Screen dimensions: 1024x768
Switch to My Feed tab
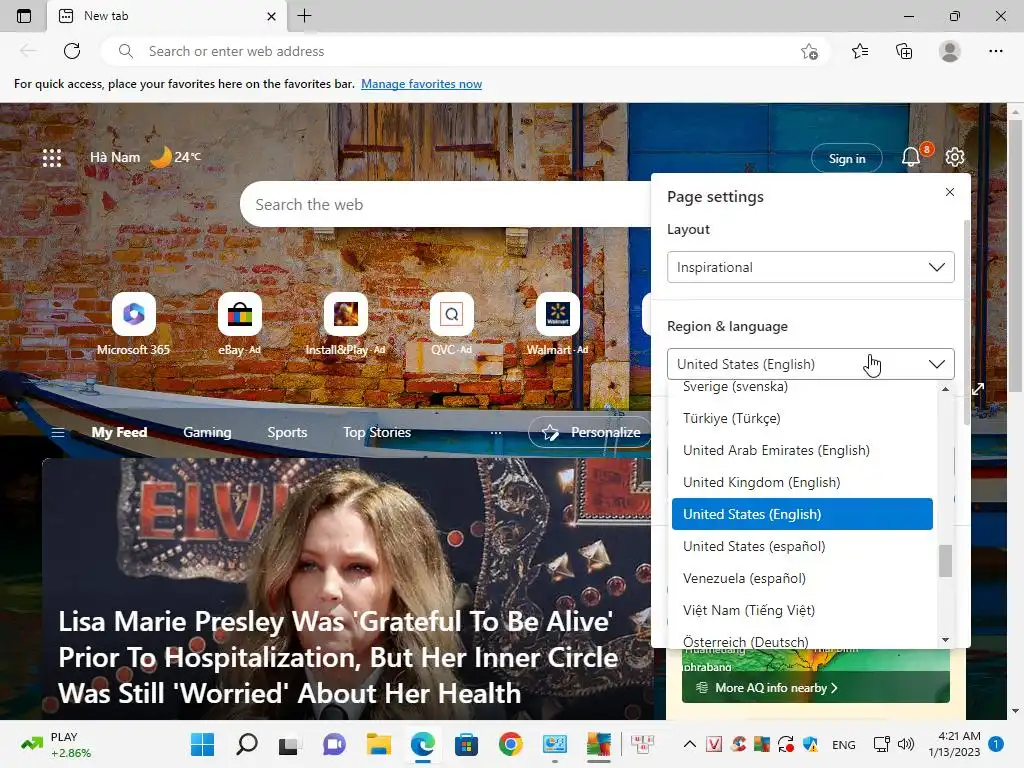coord(119,432)
